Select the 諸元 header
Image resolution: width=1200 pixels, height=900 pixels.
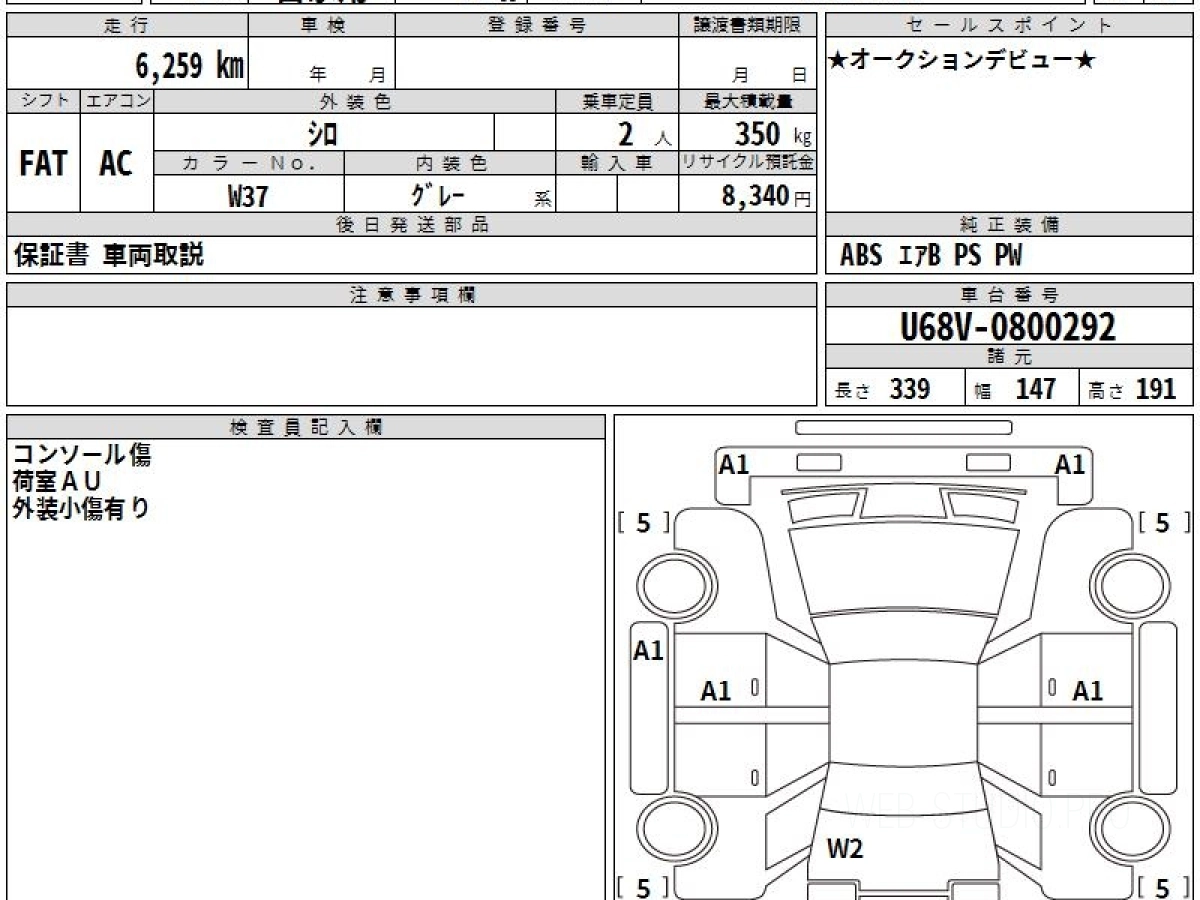pyautogui.click(x=1010, y=357)
